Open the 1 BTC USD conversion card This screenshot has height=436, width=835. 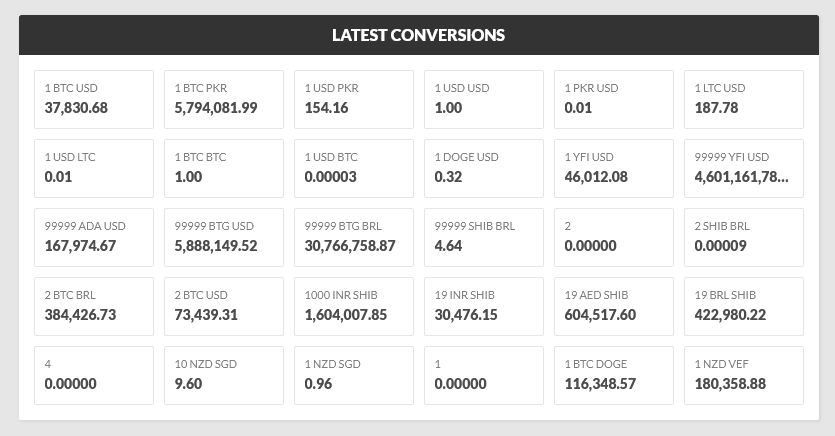94,100
